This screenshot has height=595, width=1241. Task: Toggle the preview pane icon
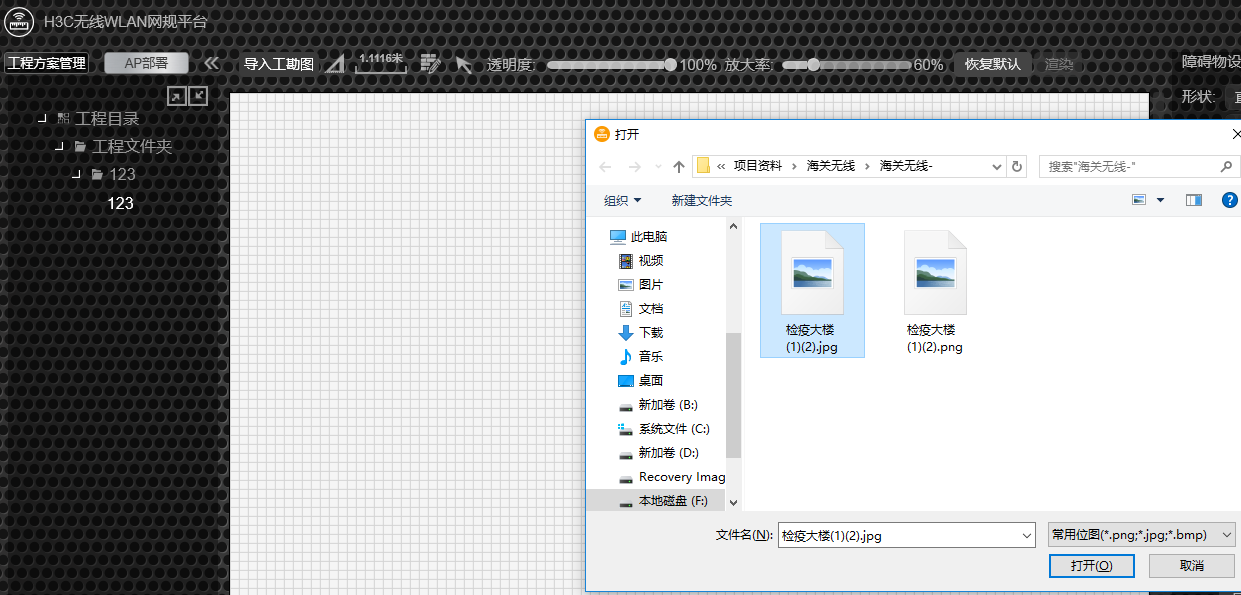tap(1194, 200)
